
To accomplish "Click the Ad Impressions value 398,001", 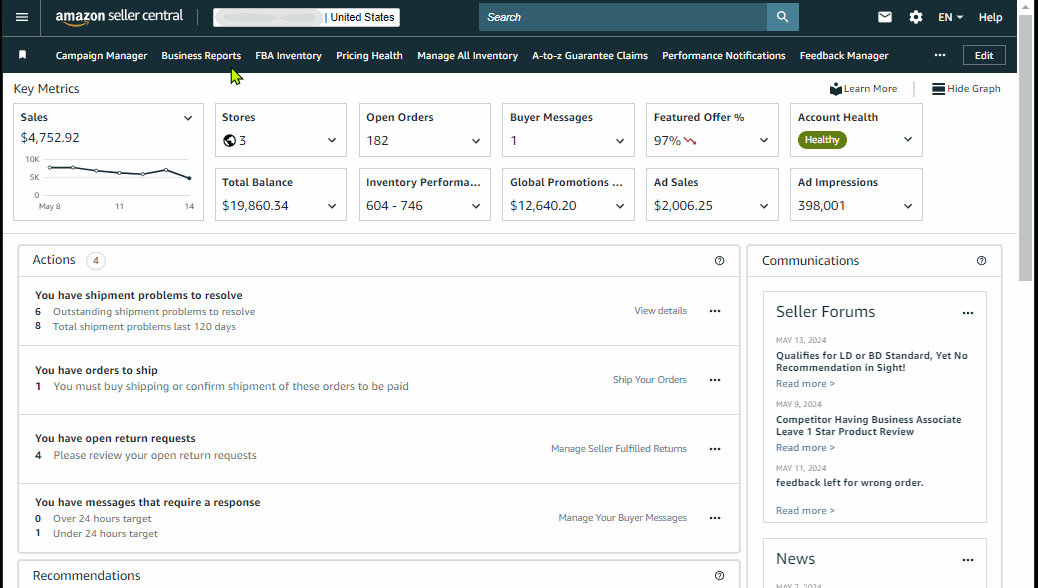I will coord(822,206).
